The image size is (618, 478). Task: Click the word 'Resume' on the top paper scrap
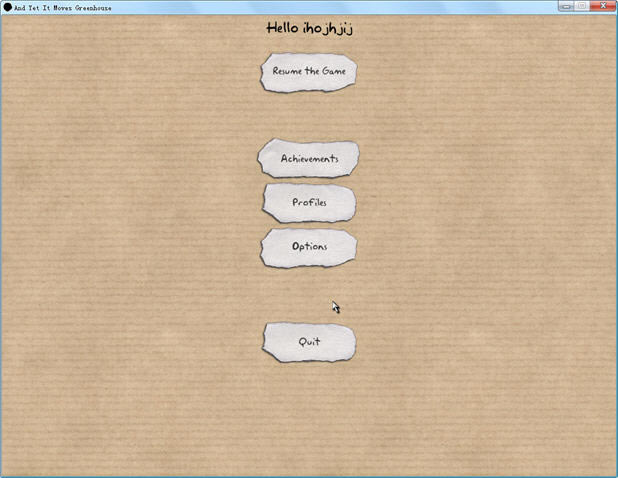click(289, 72)
